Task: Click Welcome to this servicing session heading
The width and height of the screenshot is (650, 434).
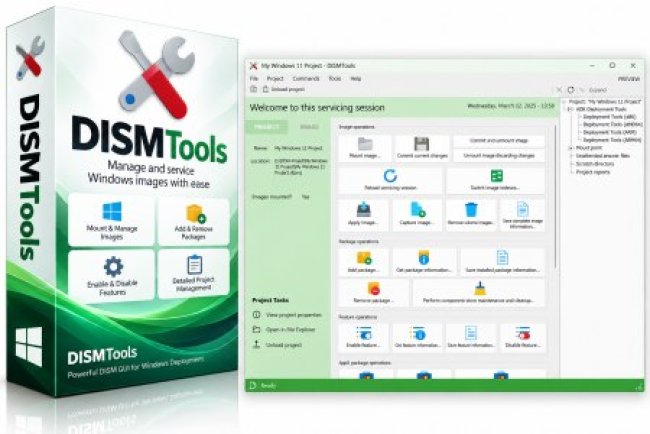Action: tap(317, 108)
